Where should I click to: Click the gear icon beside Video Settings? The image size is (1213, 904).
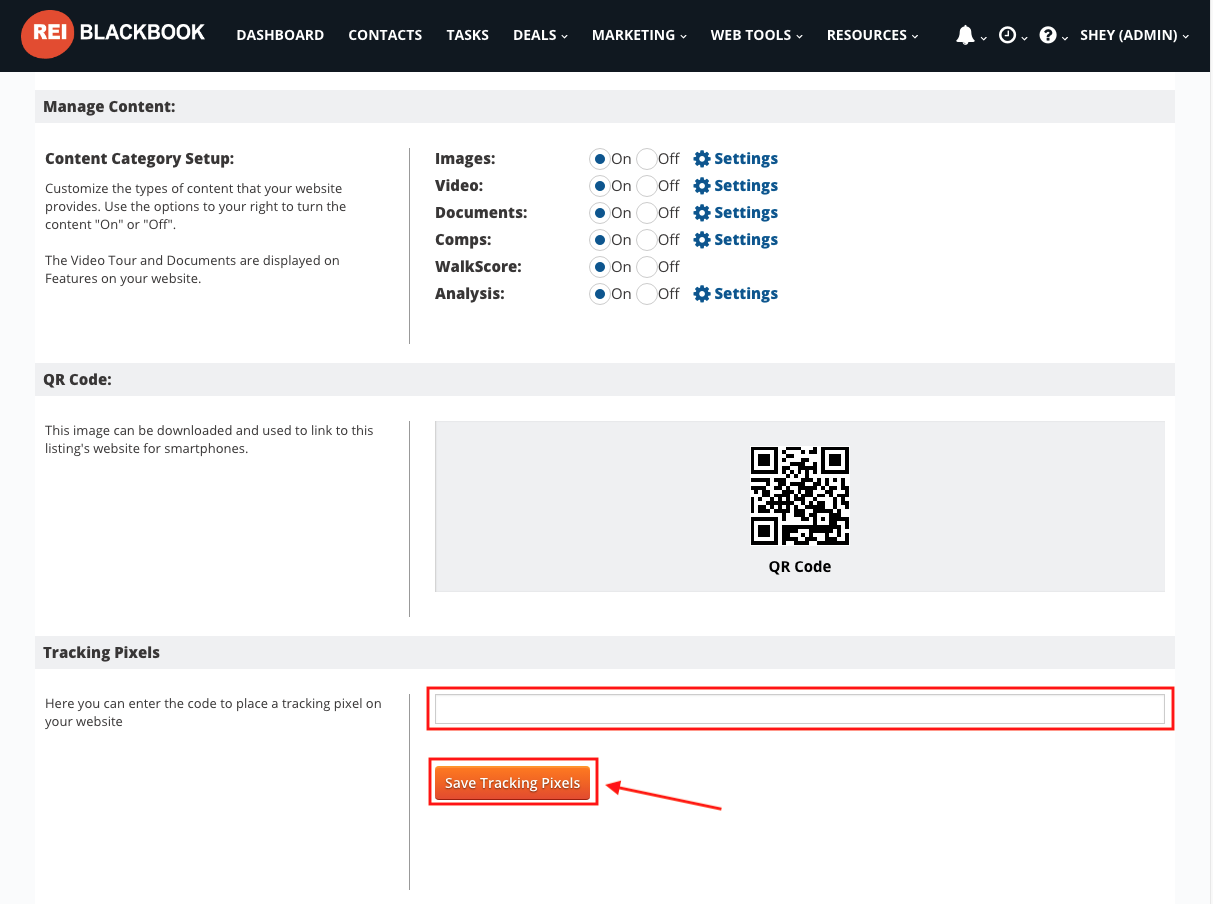[702, 186]
